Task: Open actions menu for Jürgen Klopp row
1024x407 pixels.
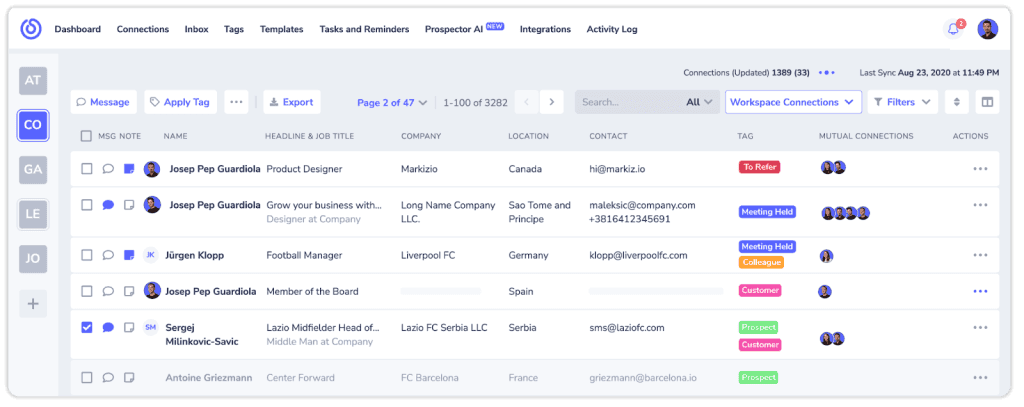Action: (980, 255)
